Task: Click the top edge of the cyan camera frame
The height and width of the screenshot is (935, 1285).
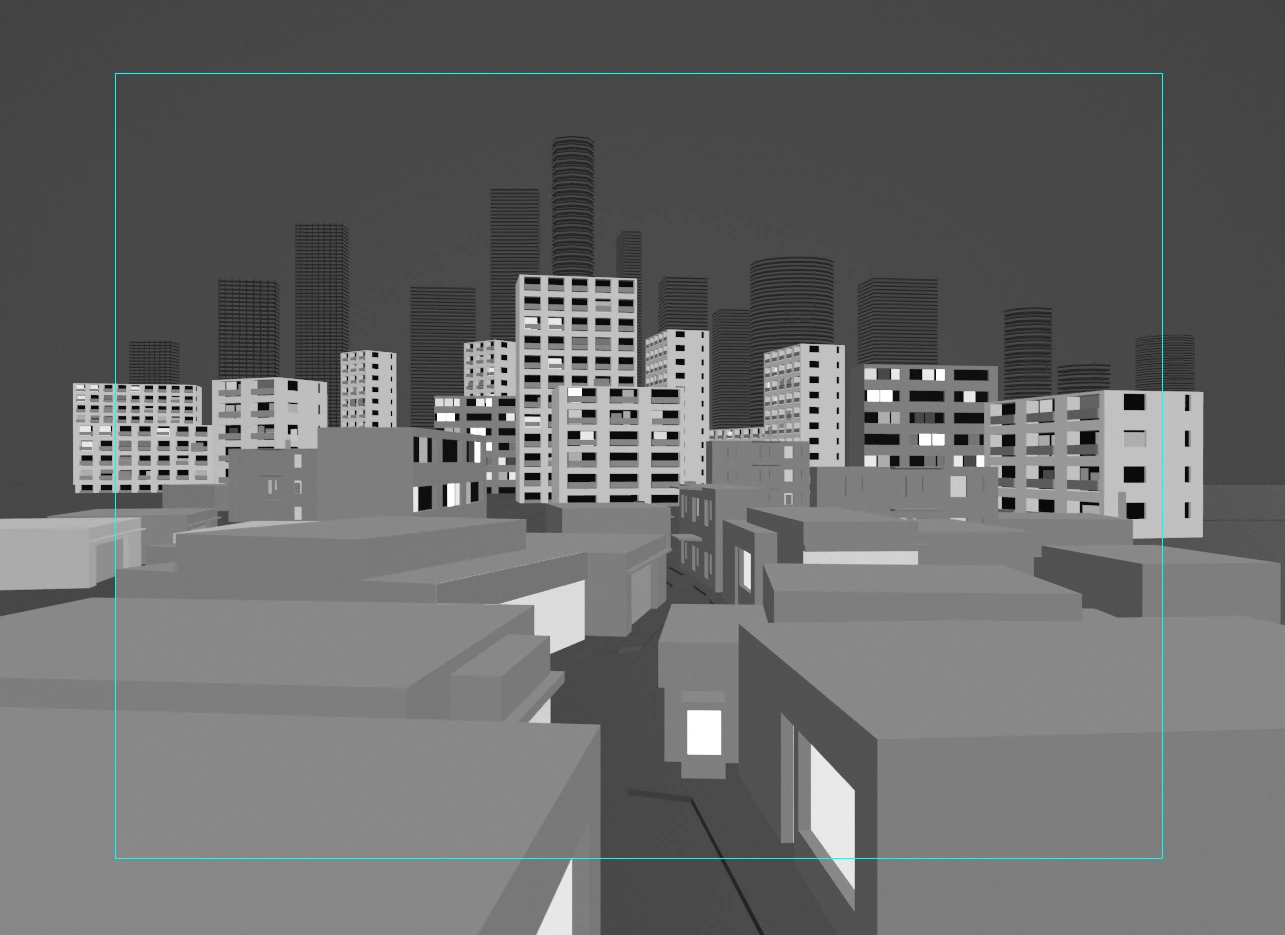Action: 638,73
